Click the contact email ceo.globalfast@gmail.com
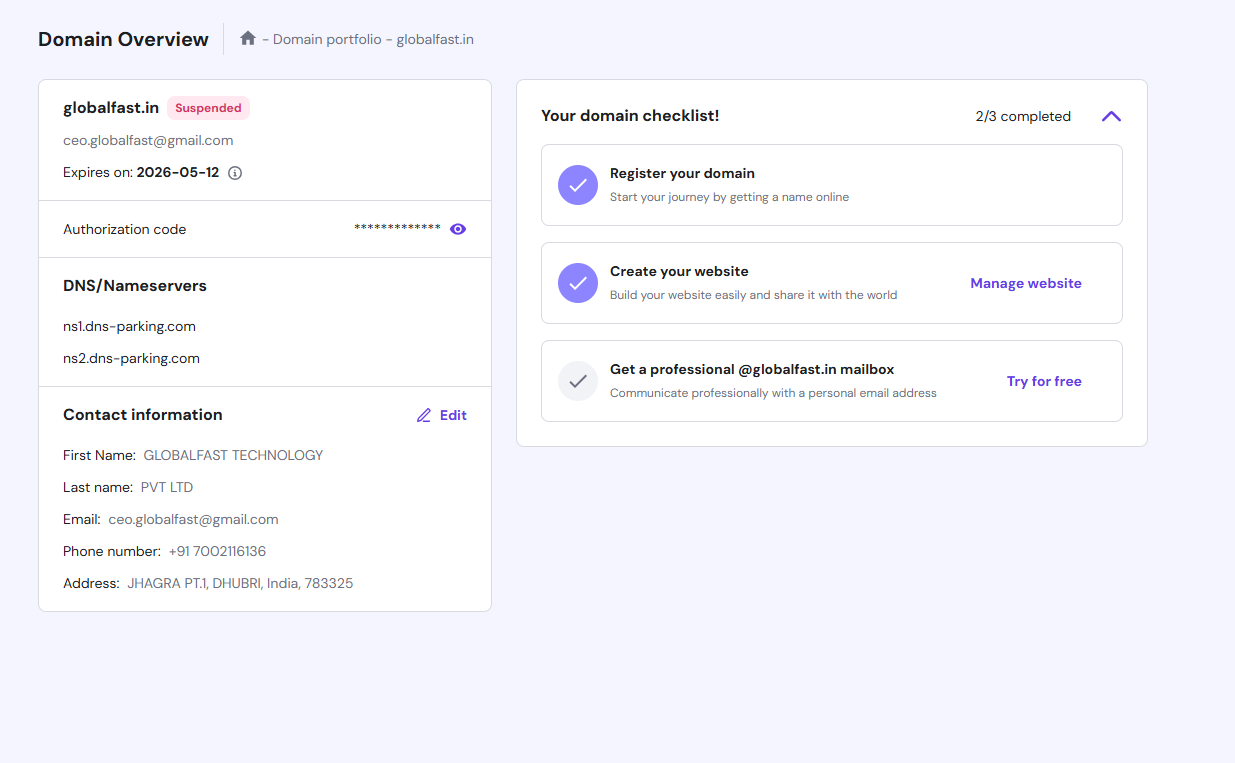This screenshot has height=763, width=1235. [x=193, y=519]
